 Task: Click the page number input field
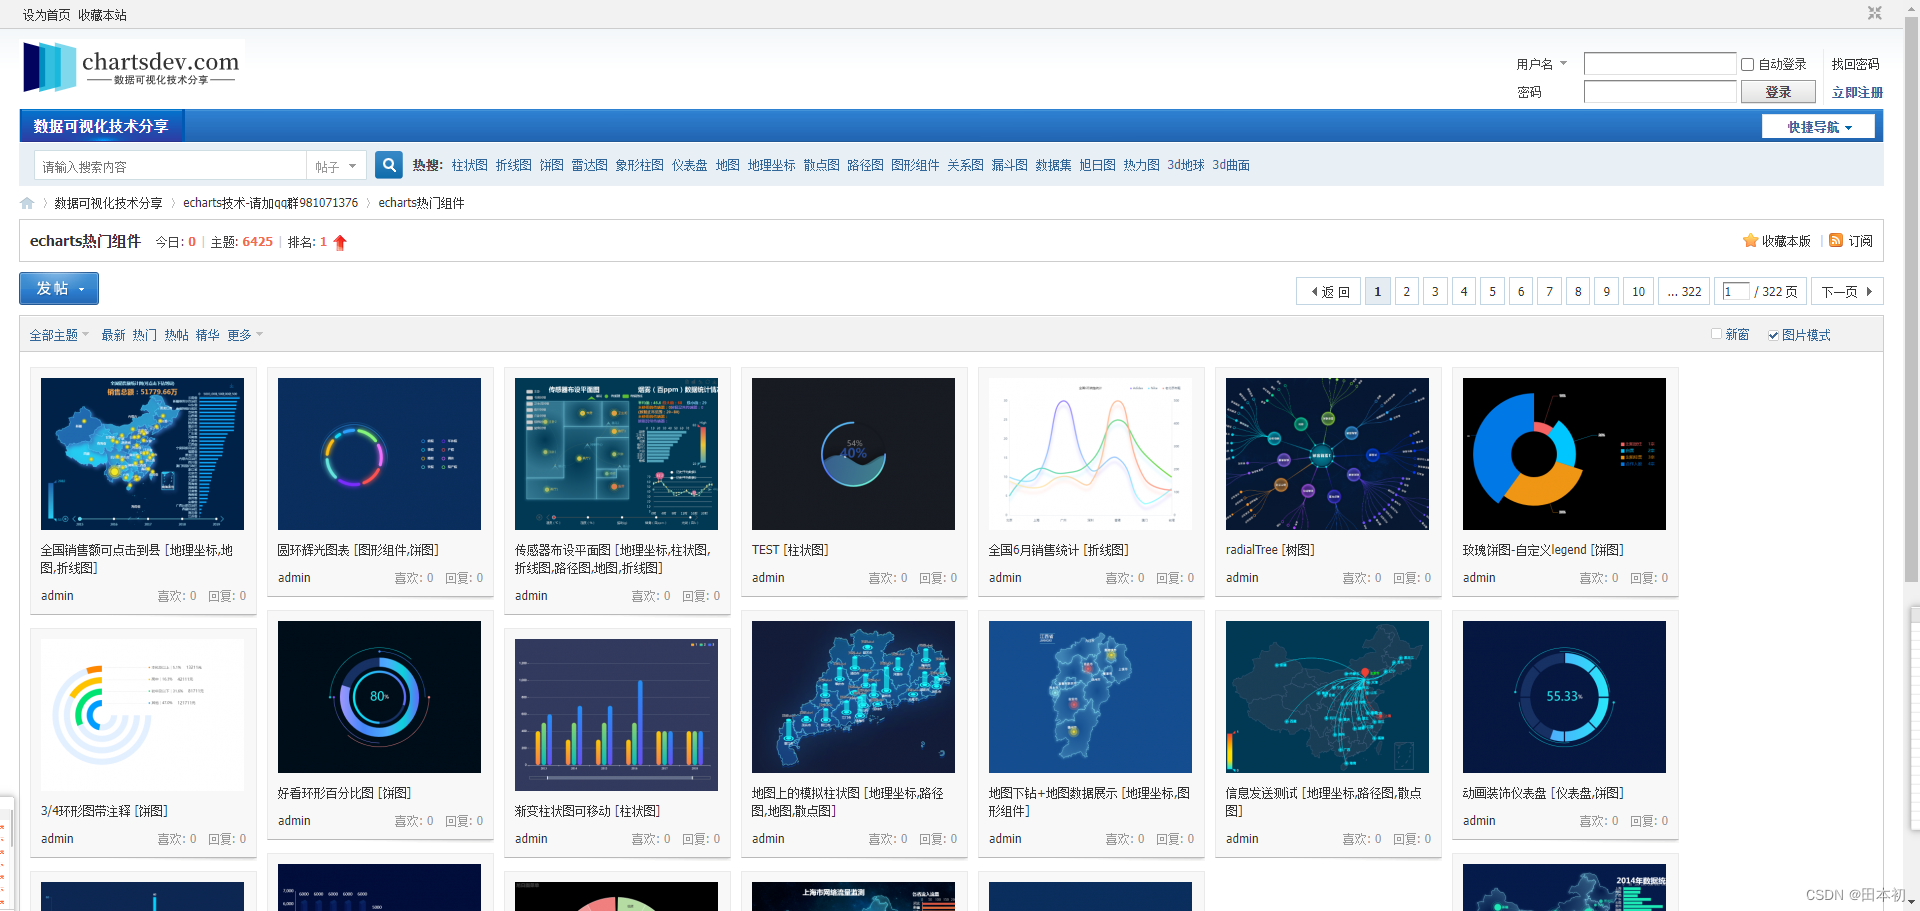(x=1736, y=291)
